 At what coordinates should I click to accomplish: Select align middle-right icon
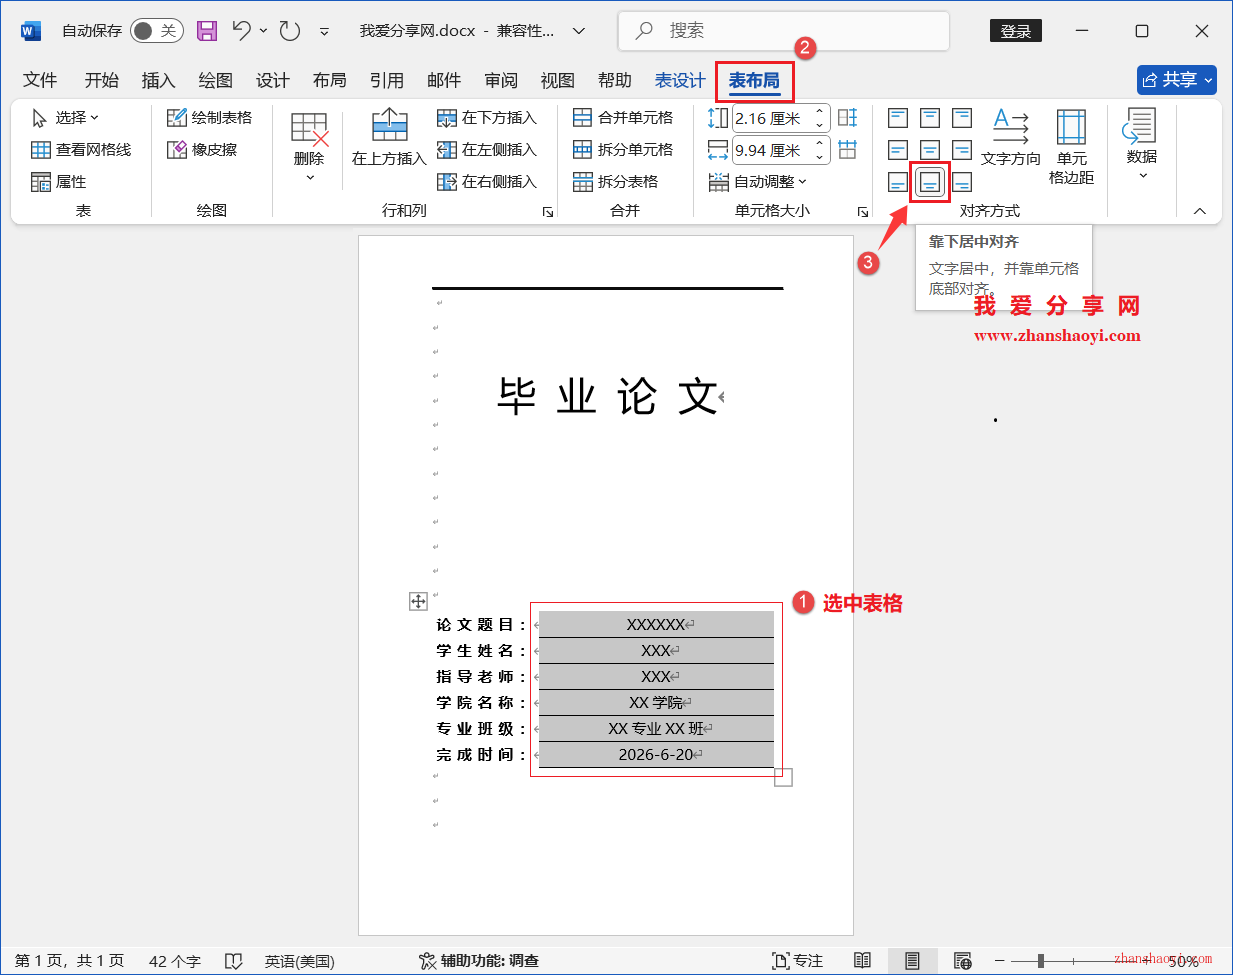(962, 150)
